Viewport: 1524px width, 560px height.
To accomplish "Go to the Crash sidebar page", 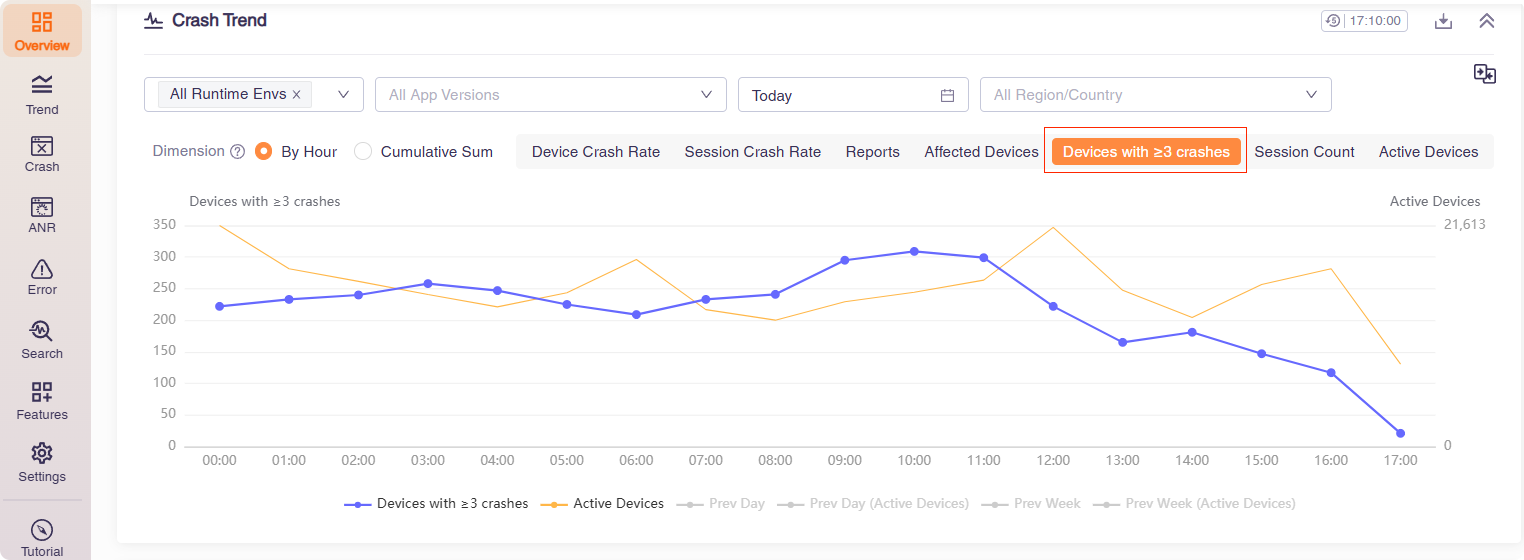I will pos(42,154).
